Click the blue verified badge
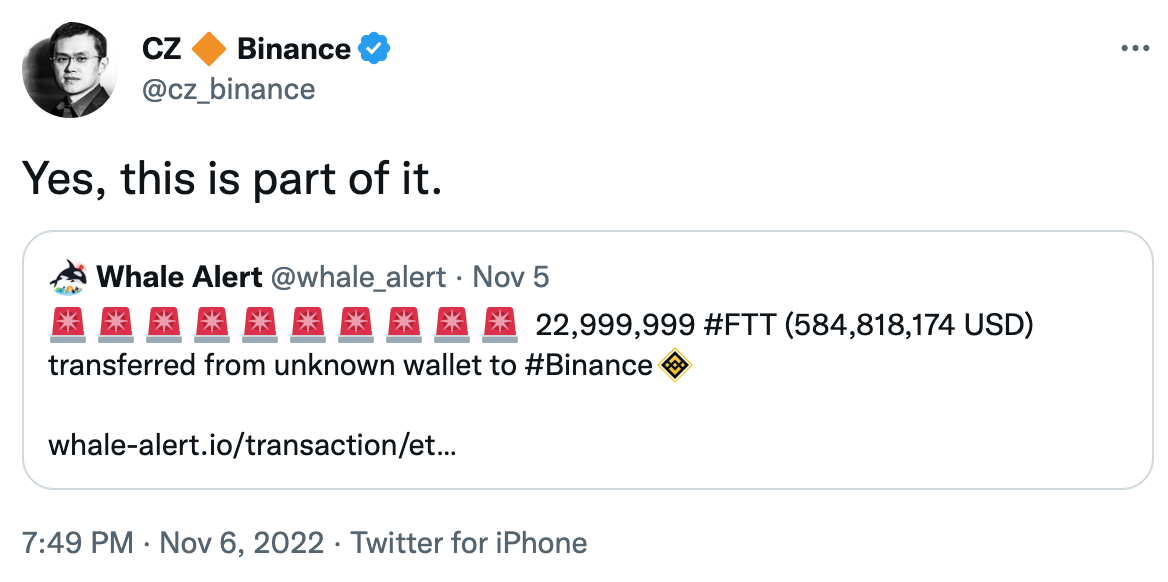Image resolution: width=1168 pixels, height=582 pixels. (375, 48)
